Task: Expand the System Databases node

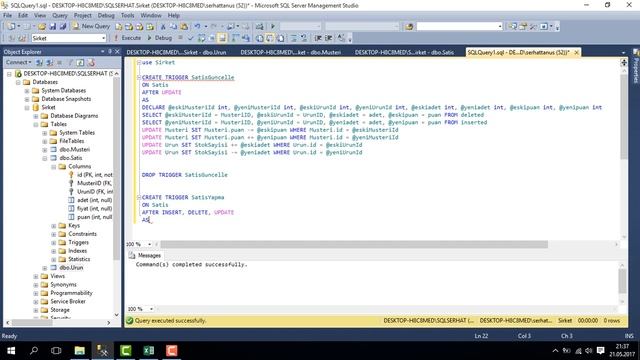Action: (x=27, y=91)
